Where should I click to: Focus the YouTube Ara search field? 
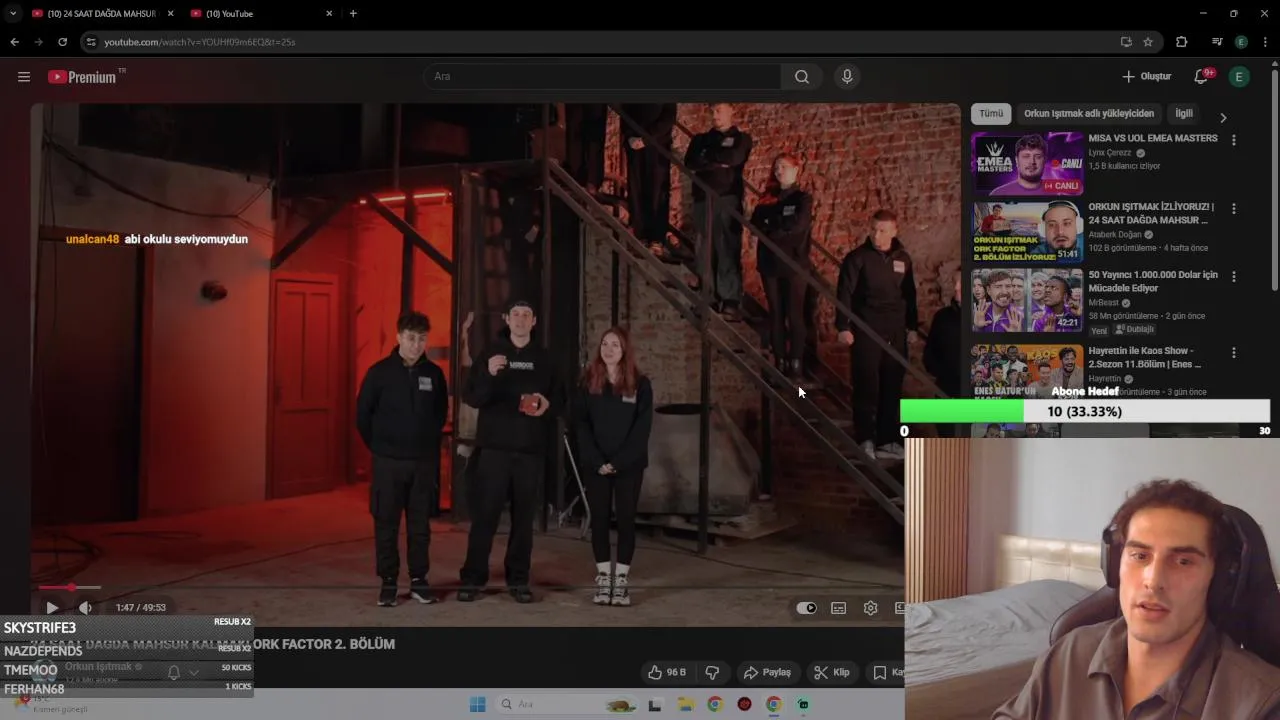point(602,77)
